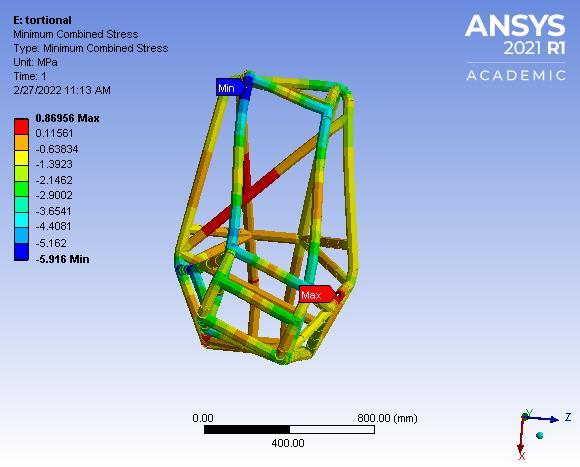
Task: Click the ANSYS 2021 R1 logo
Action: (515, 35)
